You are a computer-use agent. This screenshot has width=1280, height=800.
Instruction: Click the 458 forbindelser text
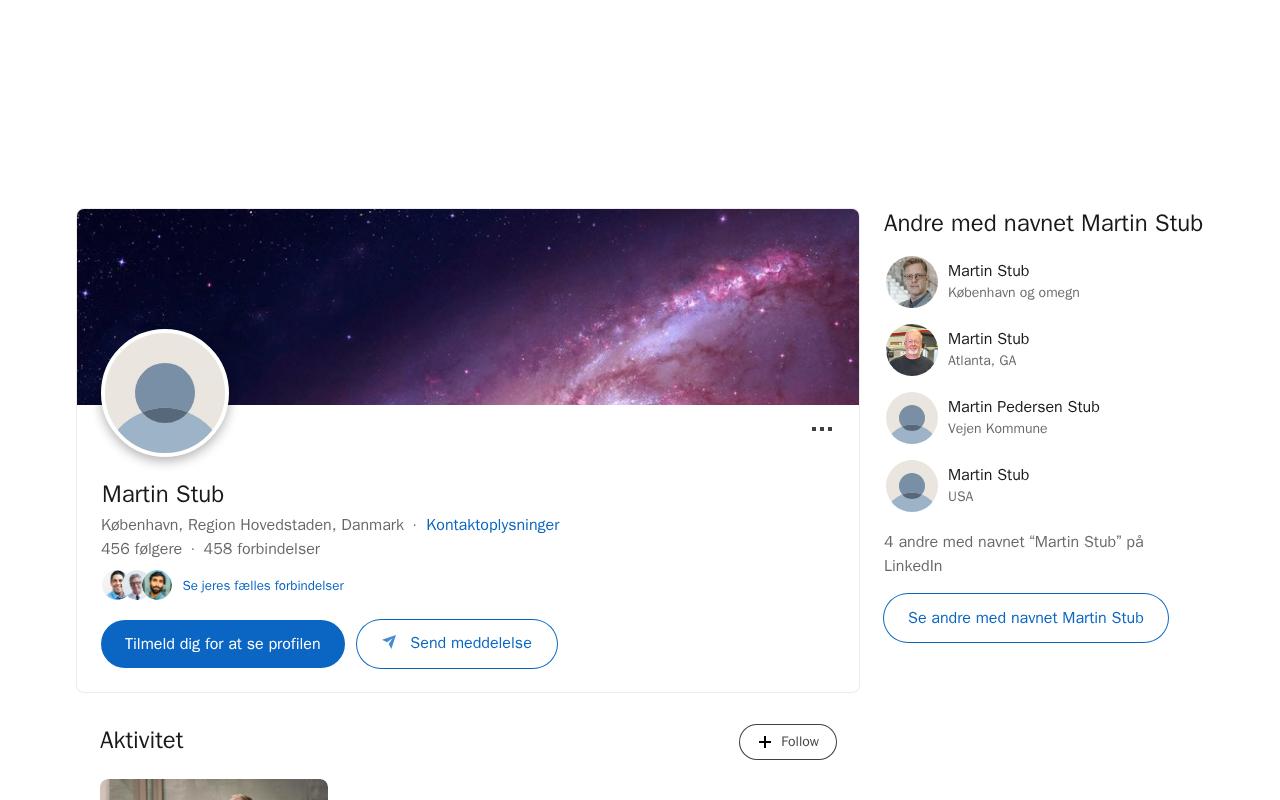262,549
